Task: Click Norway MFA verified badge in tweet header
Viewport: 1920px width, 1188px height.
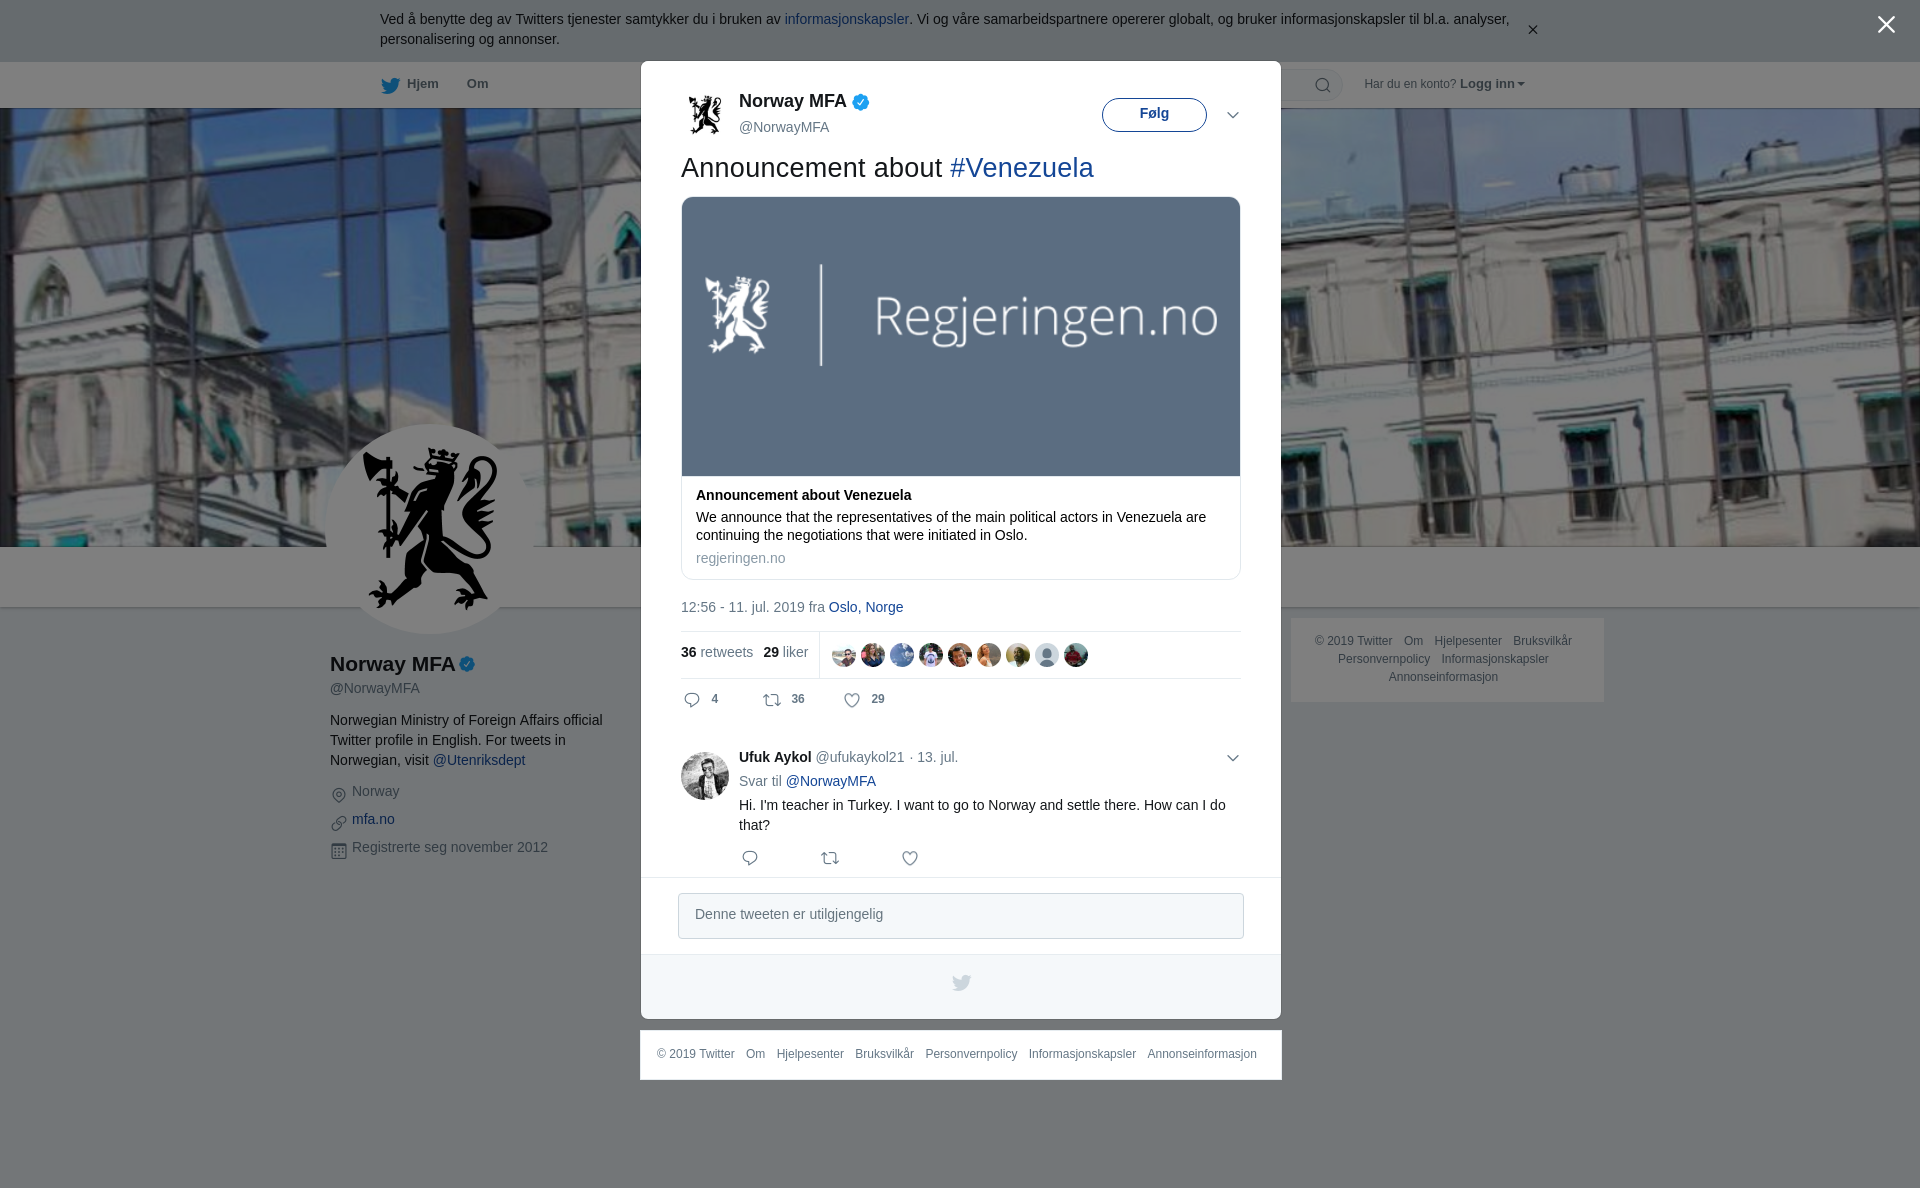Action: 861,102
